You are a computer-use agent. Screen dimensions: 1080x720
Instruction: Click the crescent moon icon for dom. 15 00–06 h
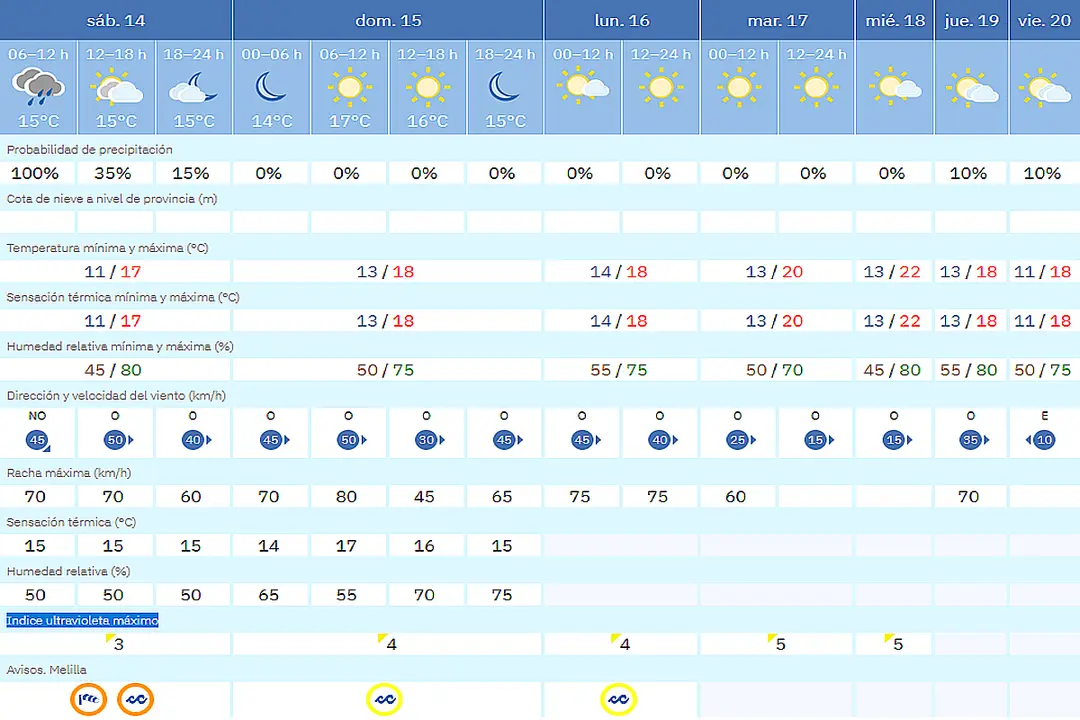pyautogui.click(x=271, y=88)
